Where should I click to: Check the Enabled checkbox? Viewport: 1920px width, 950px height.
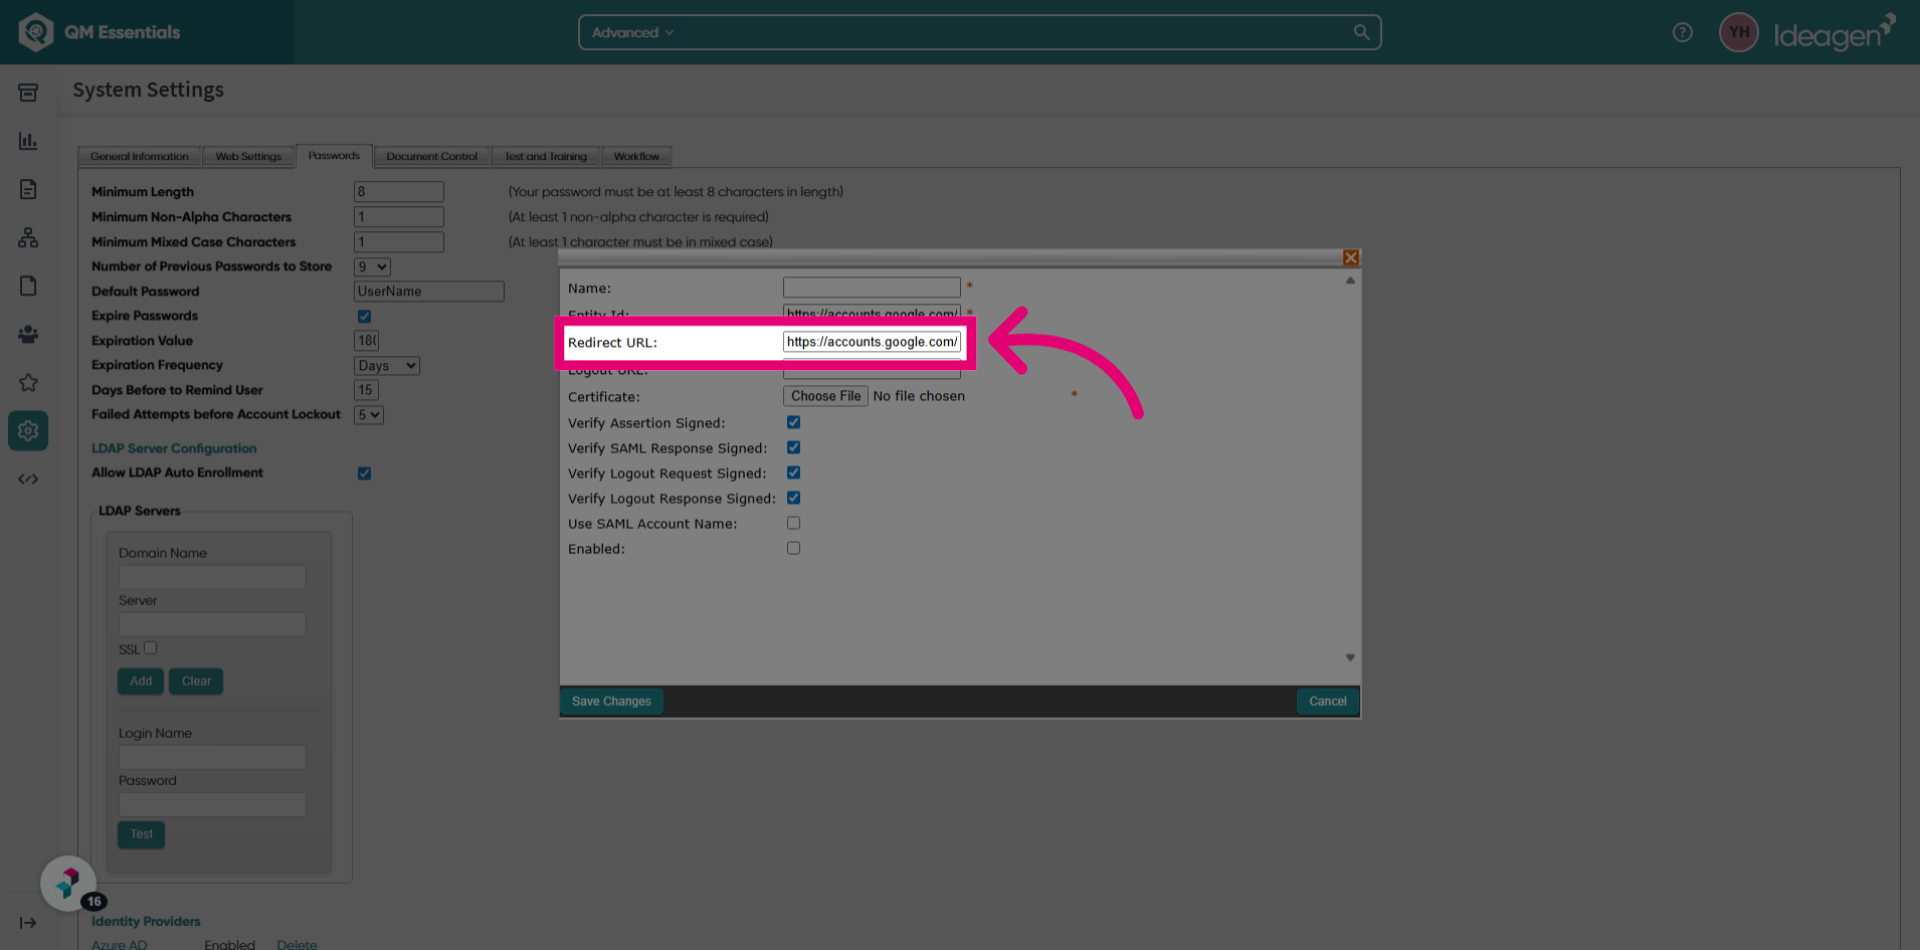(793, 548)
